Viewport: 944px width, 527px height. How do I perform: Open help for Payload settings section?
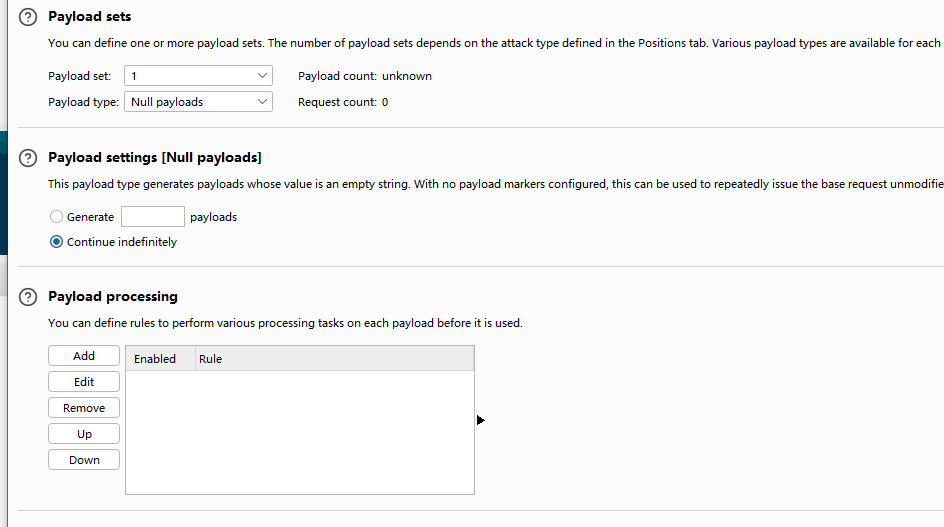click(x=28, y=158)
